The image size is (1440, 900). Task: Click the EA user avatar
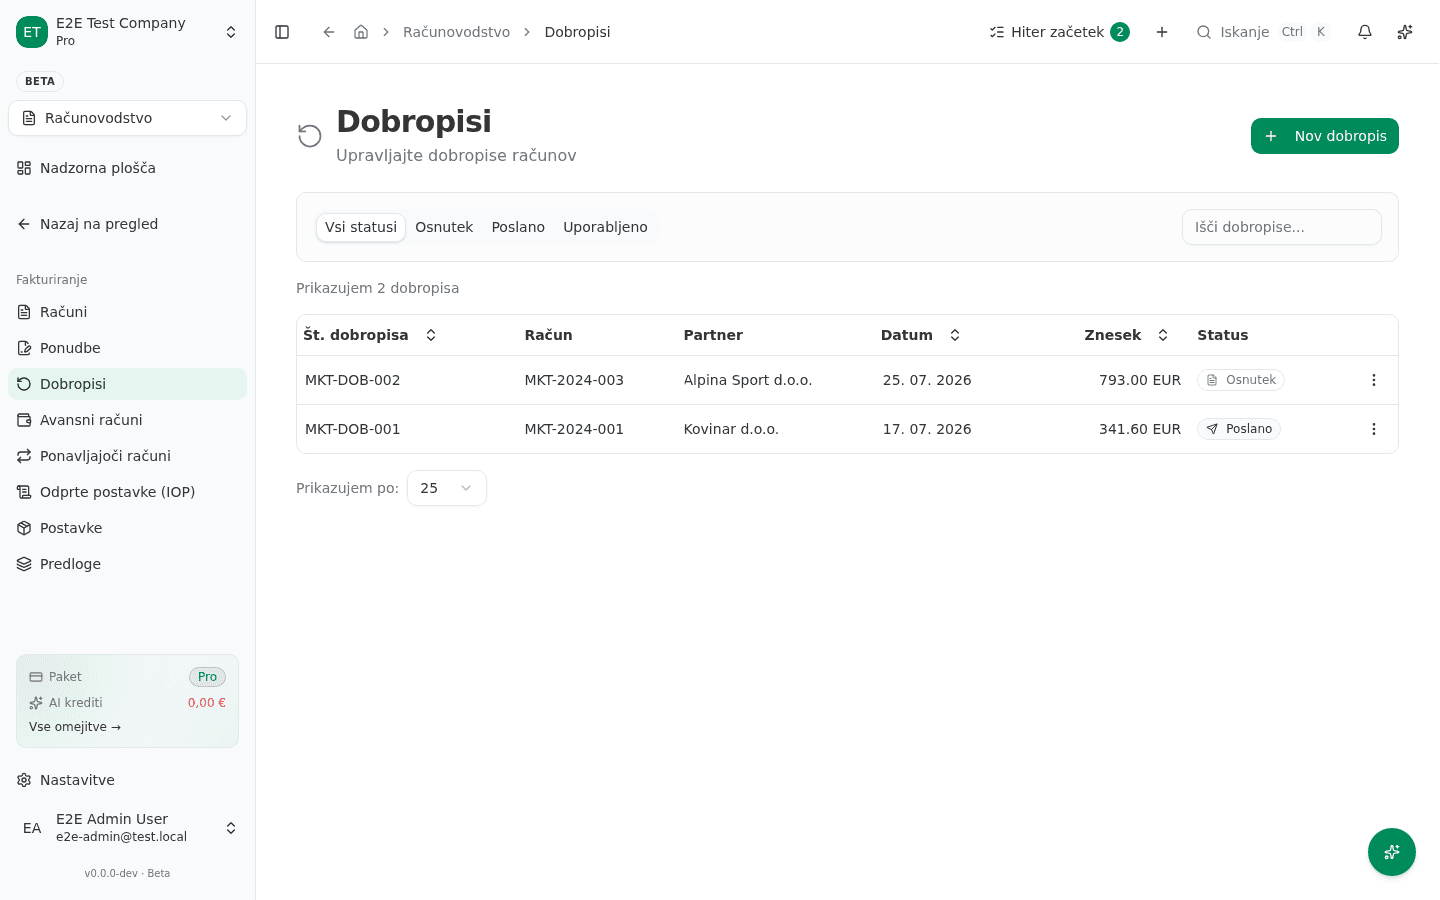[32, 828]
